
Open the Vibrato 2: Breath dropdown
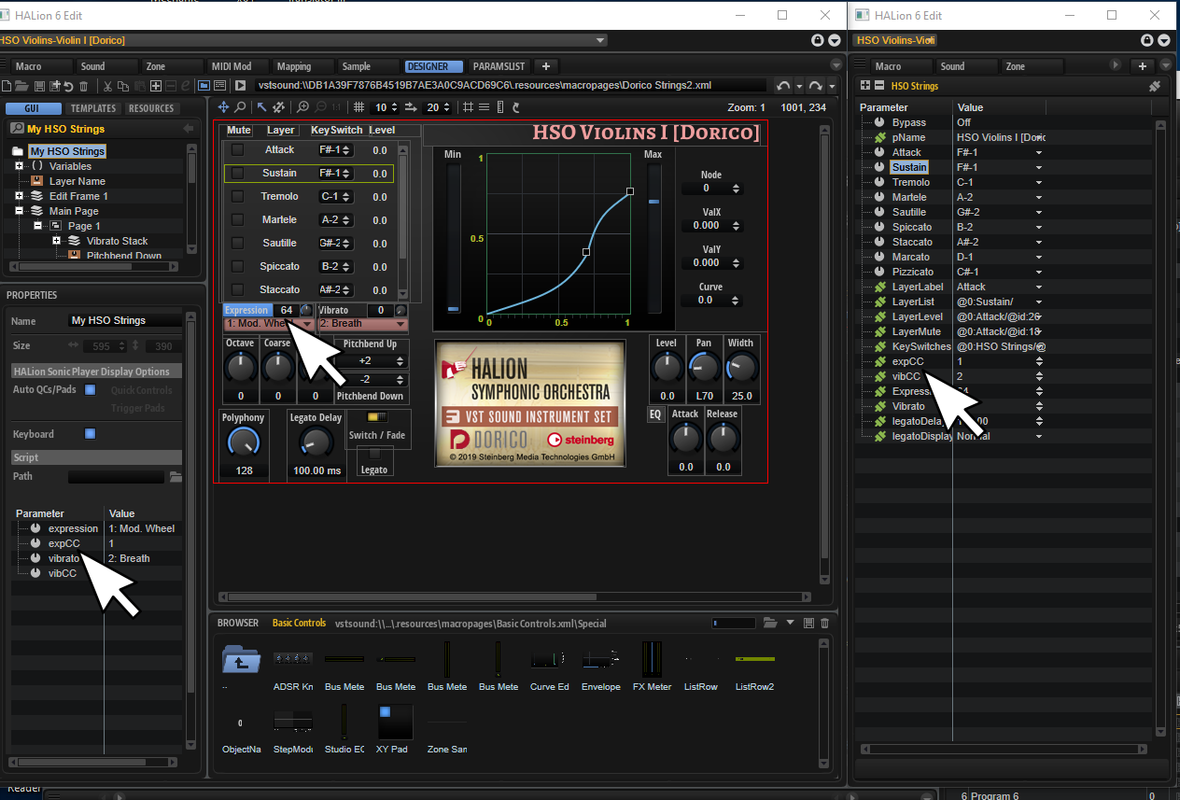point(363,324)
